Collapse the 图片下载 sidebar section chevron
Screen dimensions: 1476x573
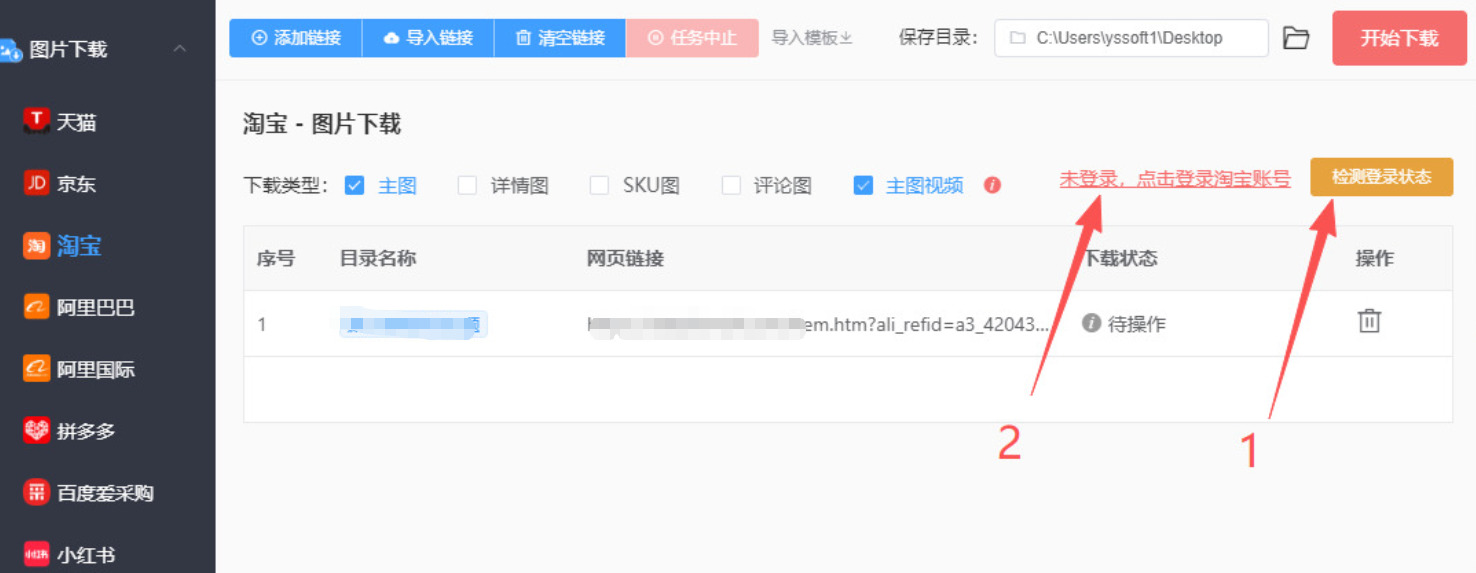coord(180,48)
